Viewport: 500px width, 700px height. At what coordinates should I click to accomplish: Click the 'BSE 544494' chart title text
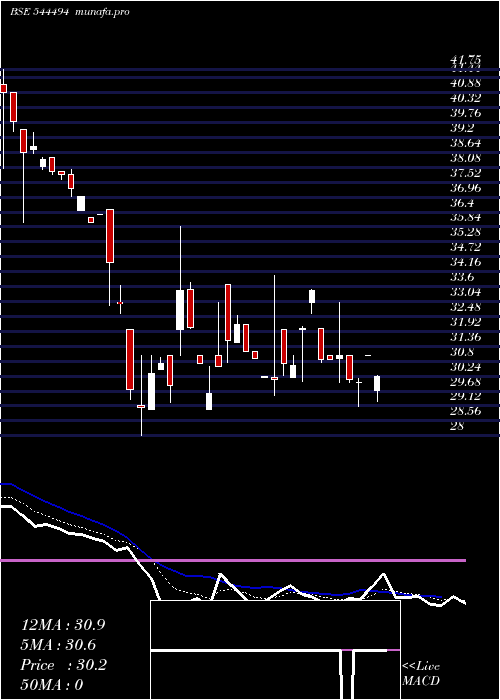point(39,12)
